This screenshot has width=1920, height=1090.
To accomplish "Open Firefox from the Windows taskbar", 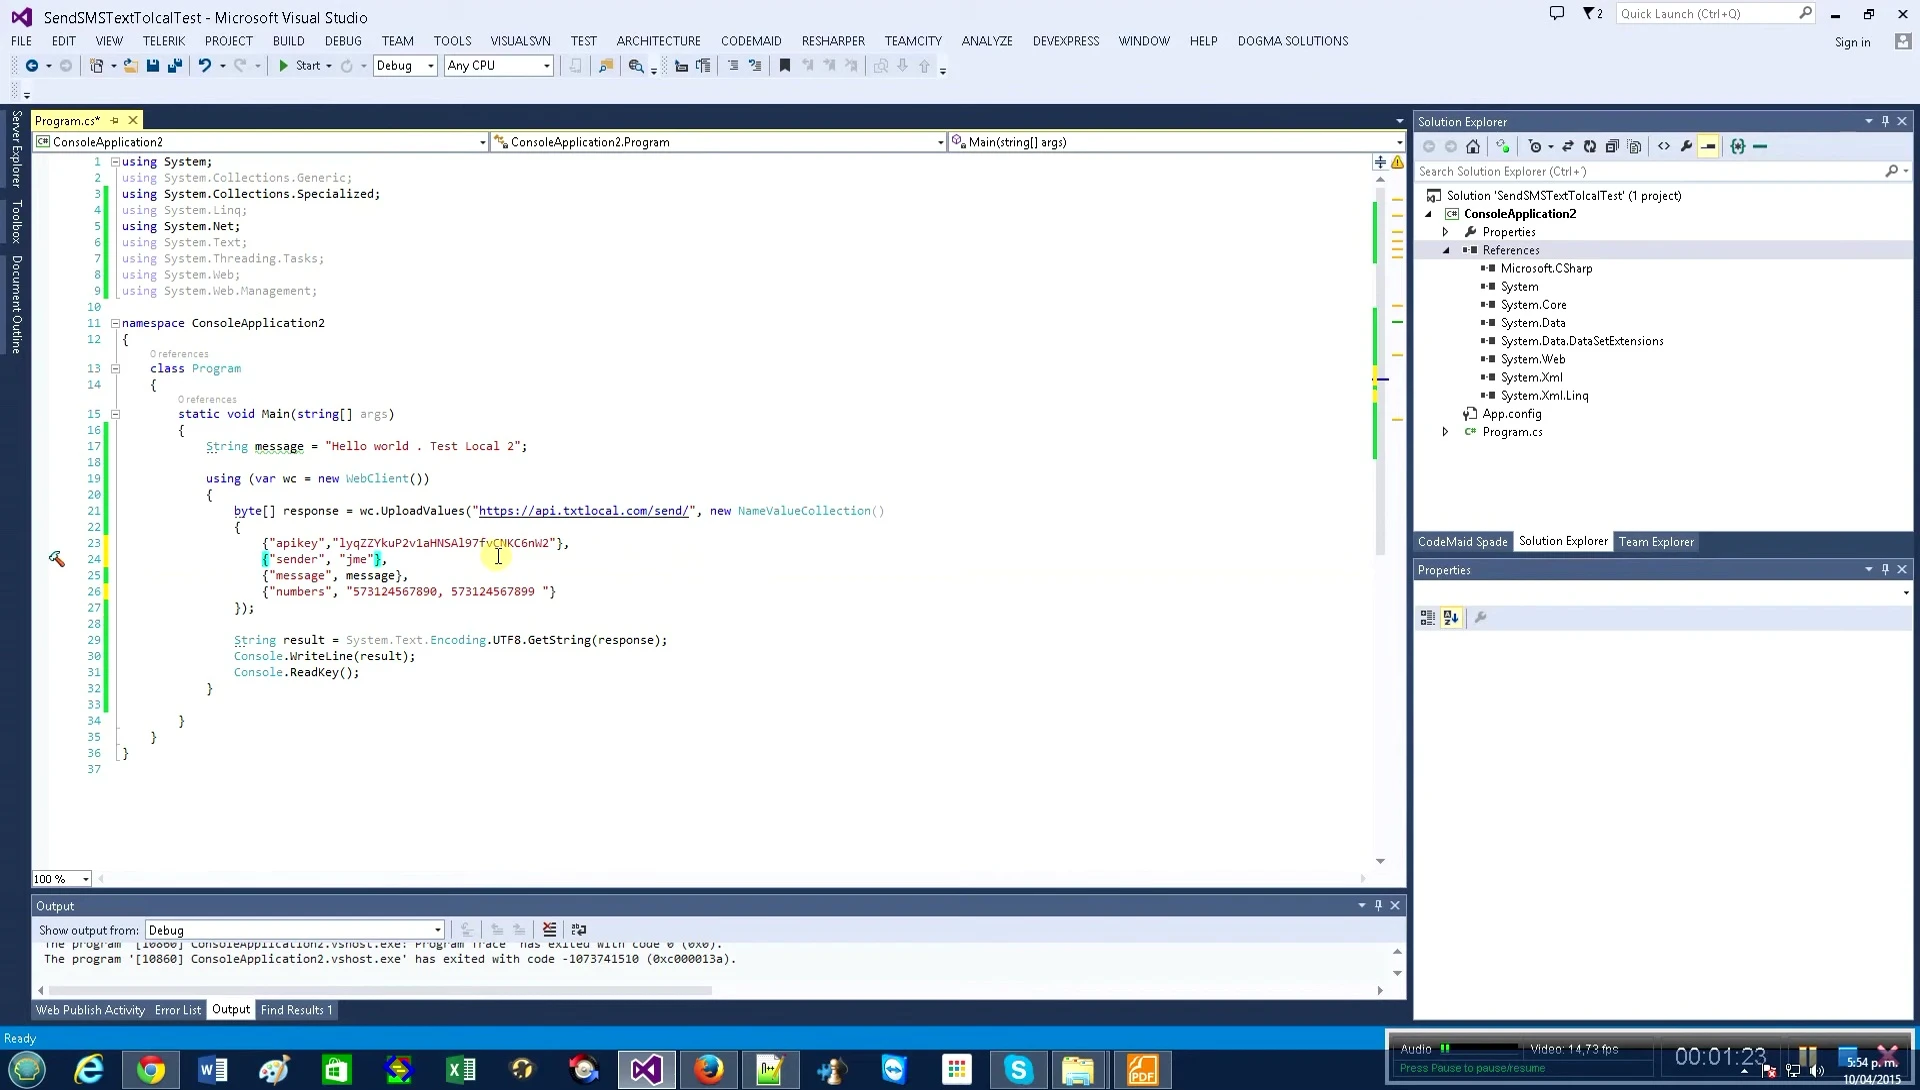I will (x=708, y=1070).
